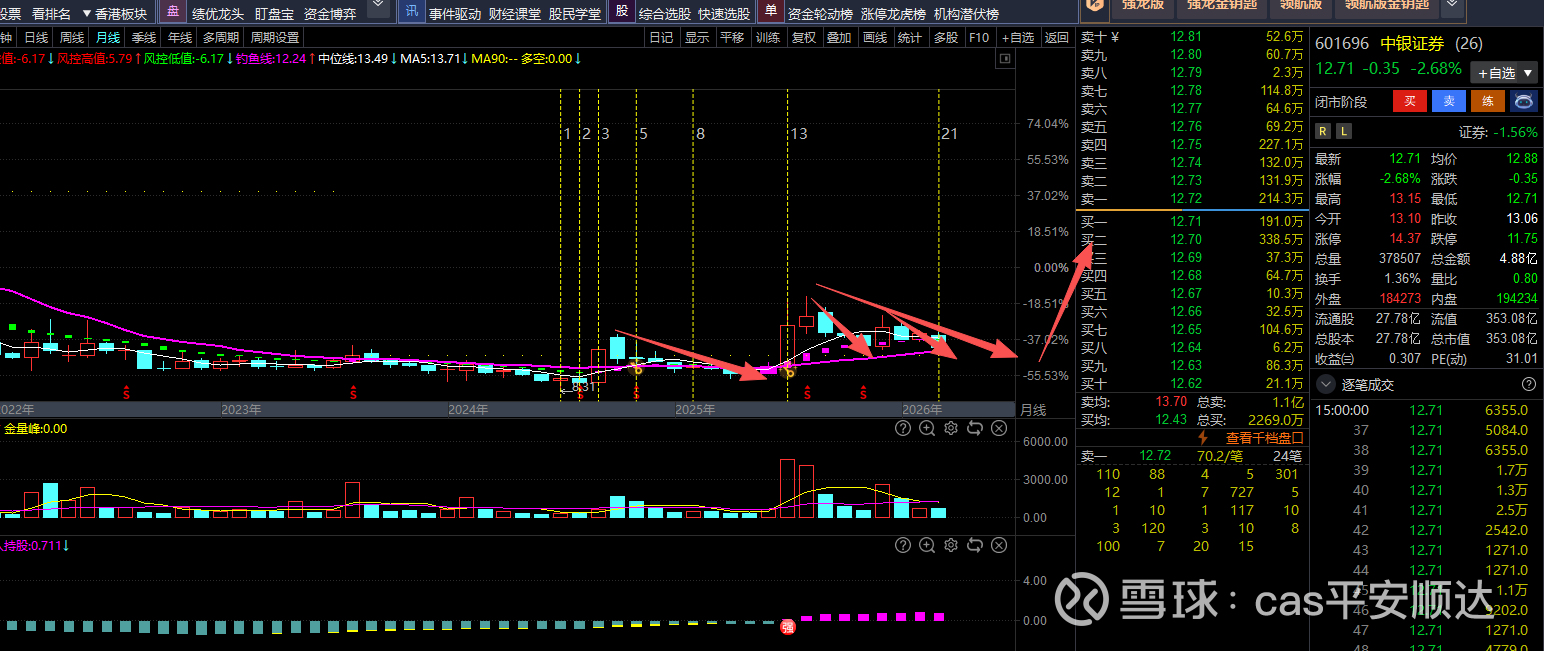
Task: Expand the top toolbar overflow chevron
Action: (379, 8)
